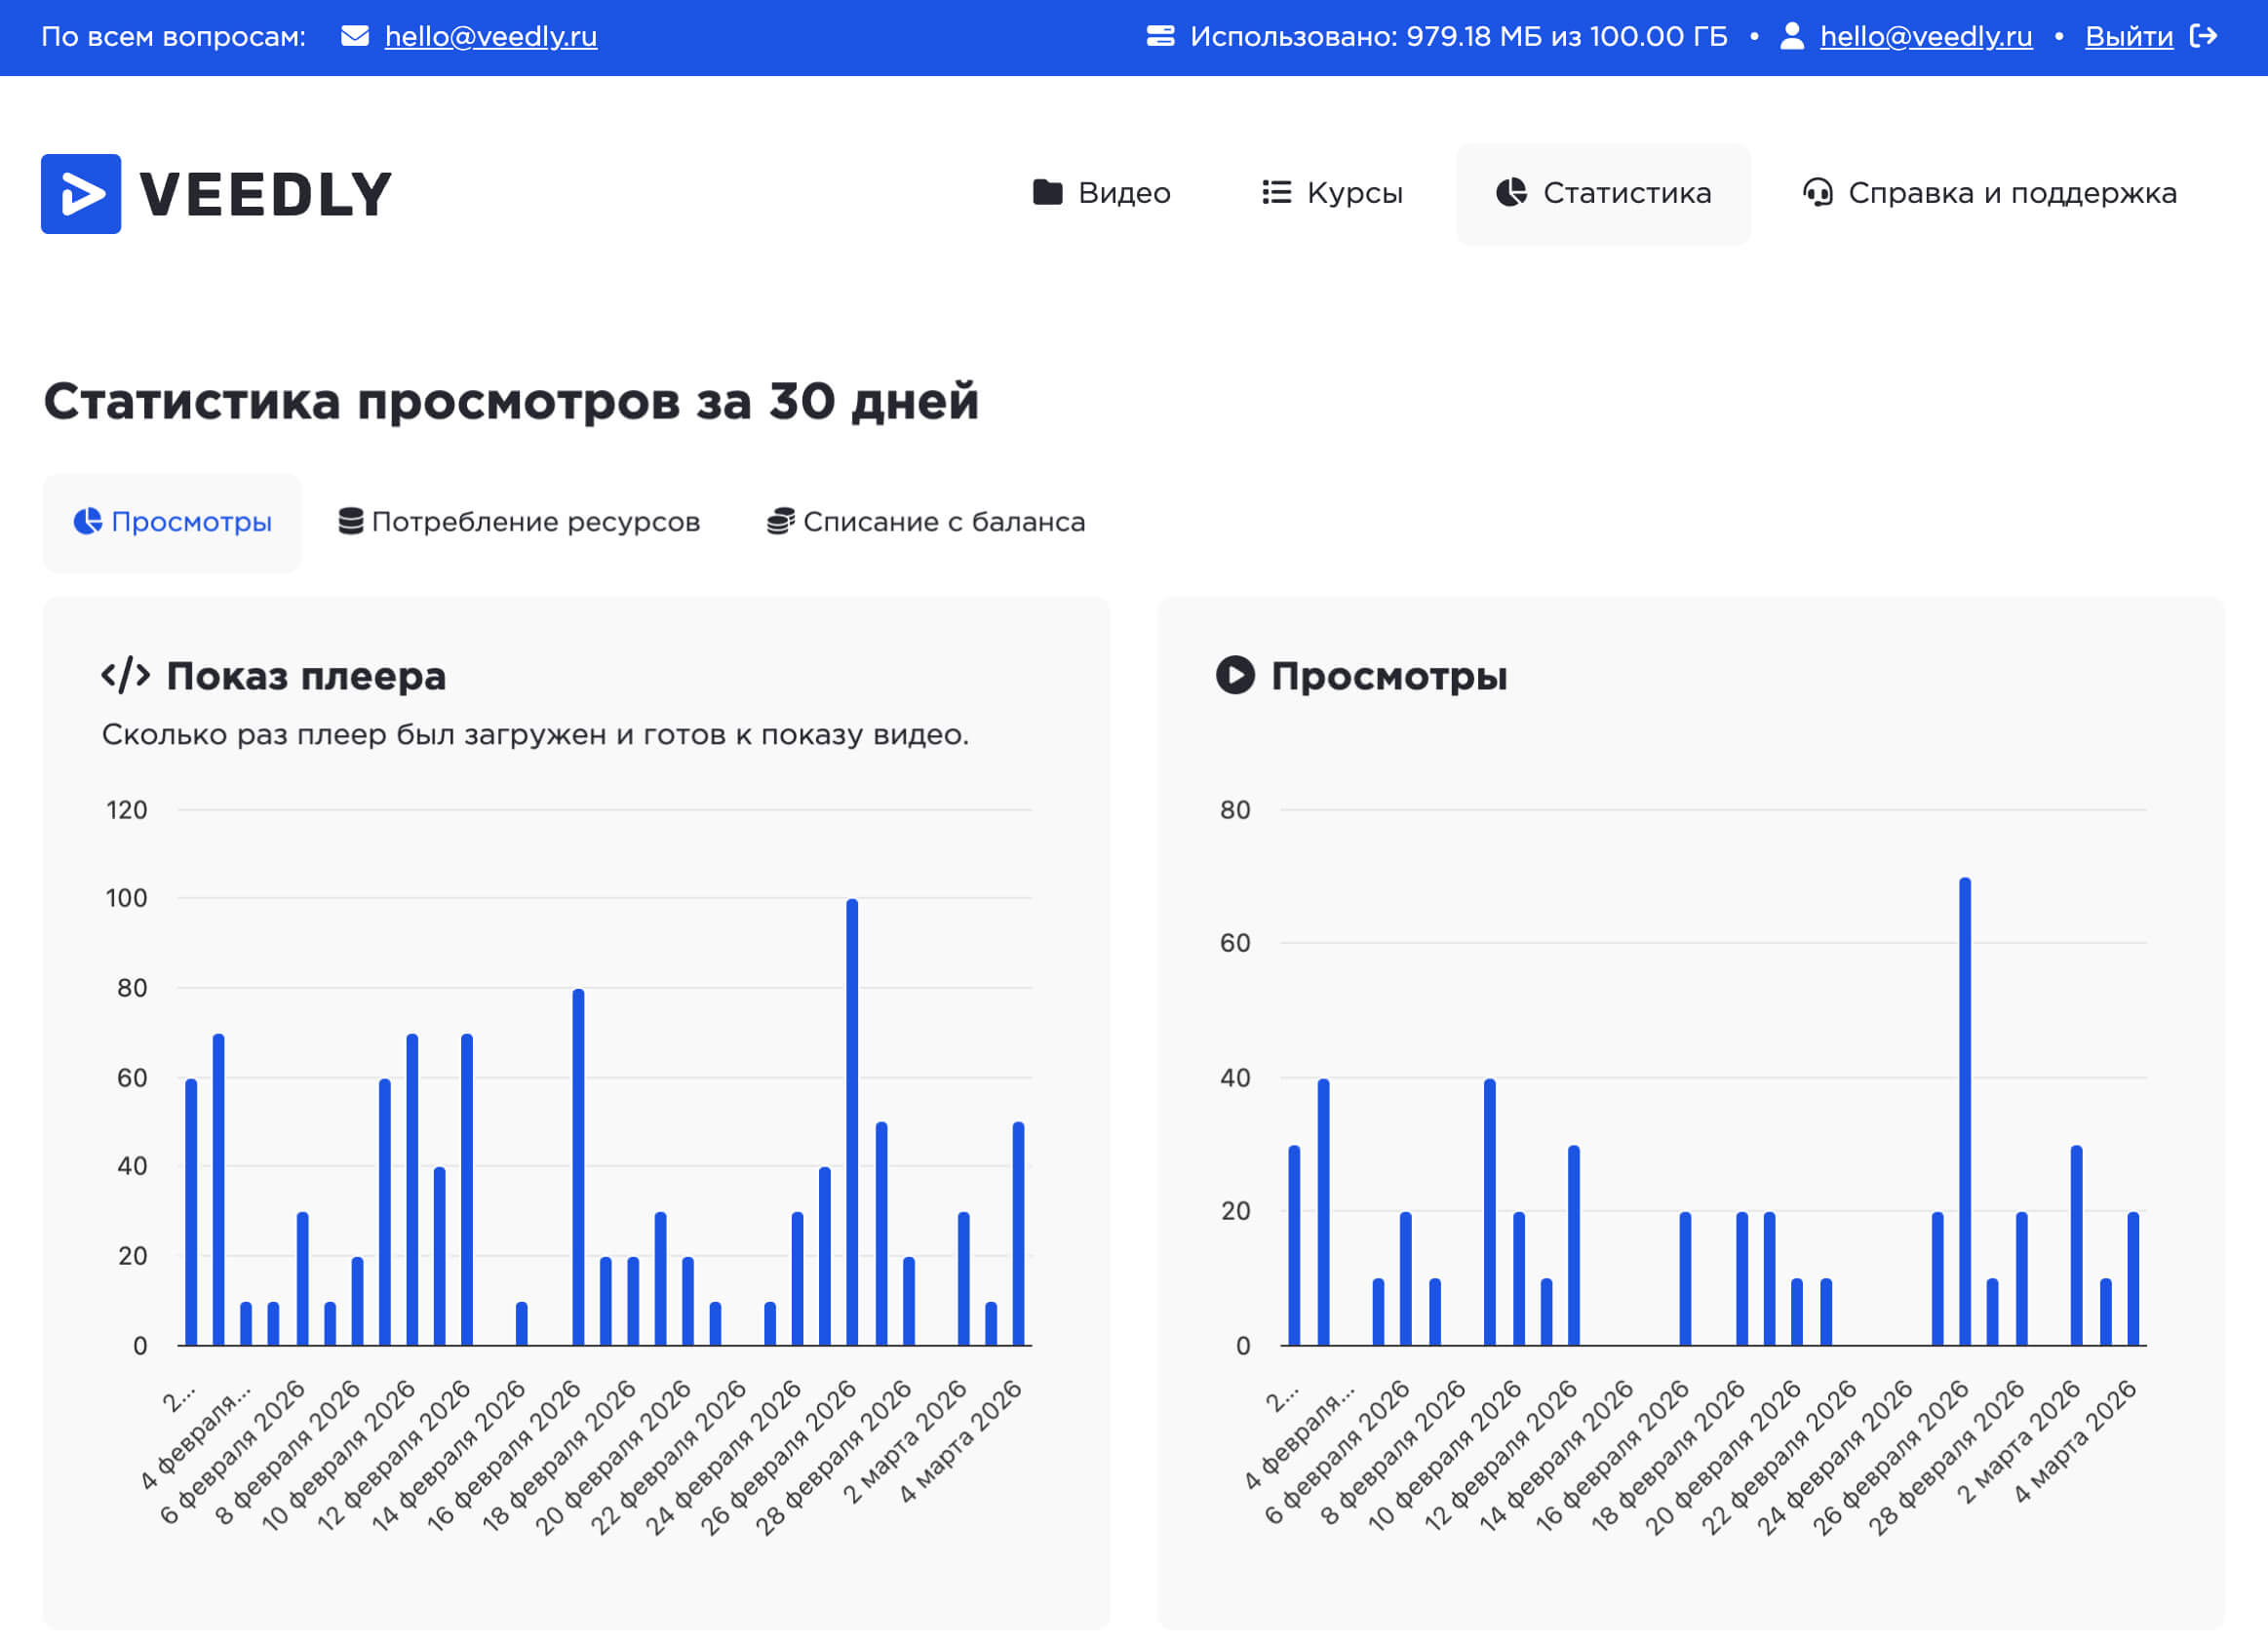Click the coins icon on Списание с баланса
This screenshot has width=2268, height=1646.
(779, 521)
